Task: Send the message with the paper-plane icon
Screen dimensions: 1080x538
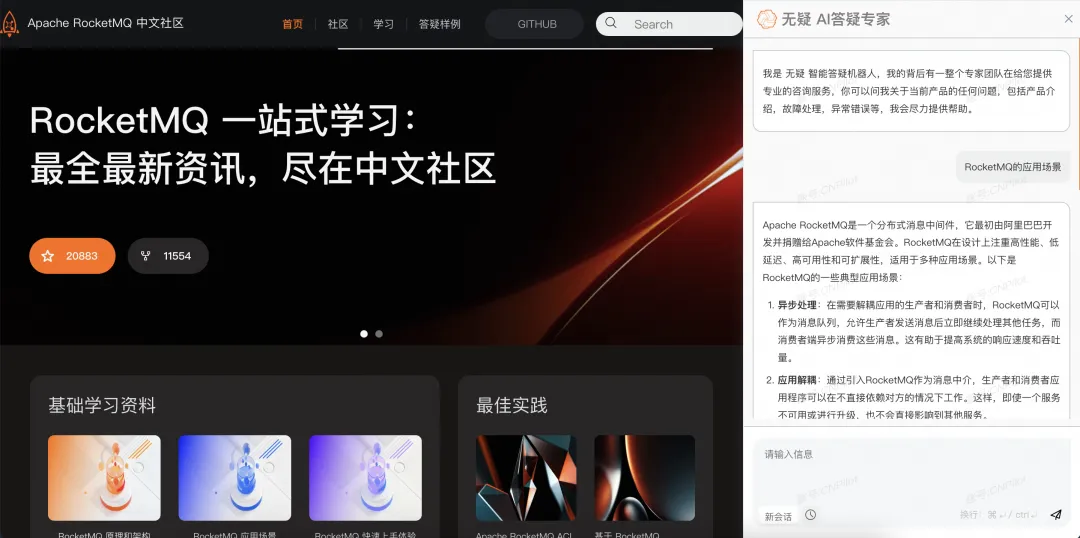Action: point(1056,515)
